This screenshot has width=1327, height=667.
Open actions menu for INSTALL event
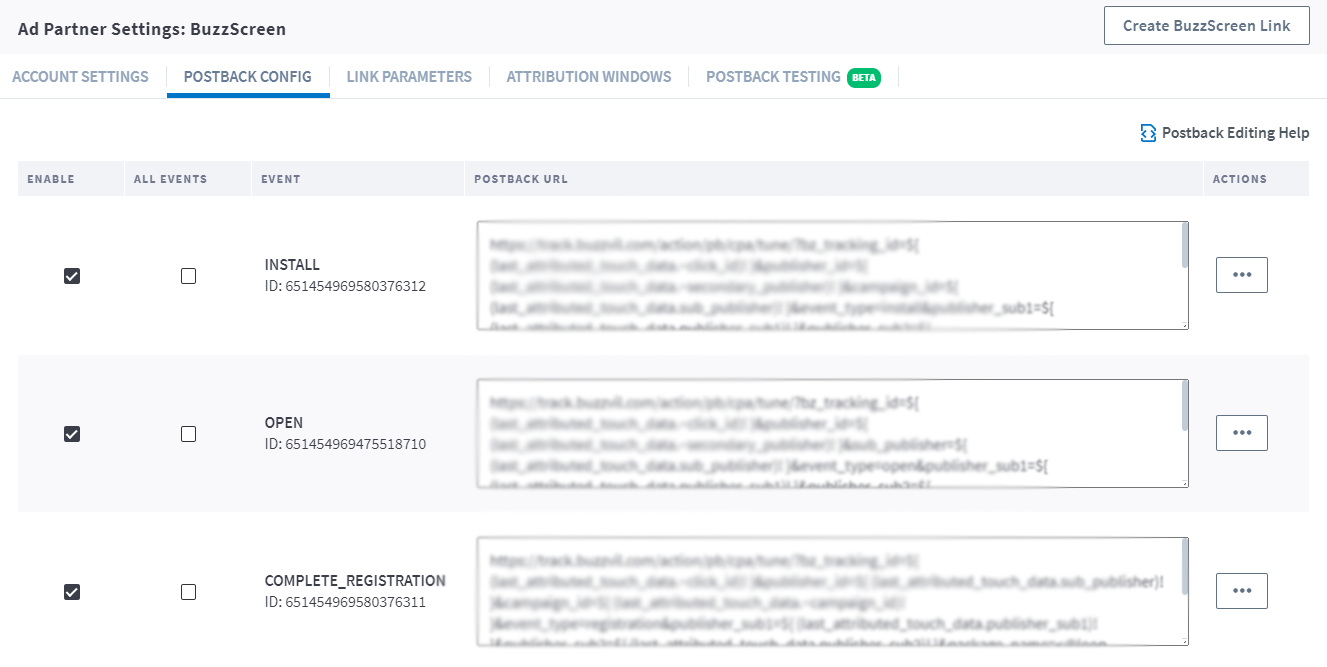tap(1242, 275)
